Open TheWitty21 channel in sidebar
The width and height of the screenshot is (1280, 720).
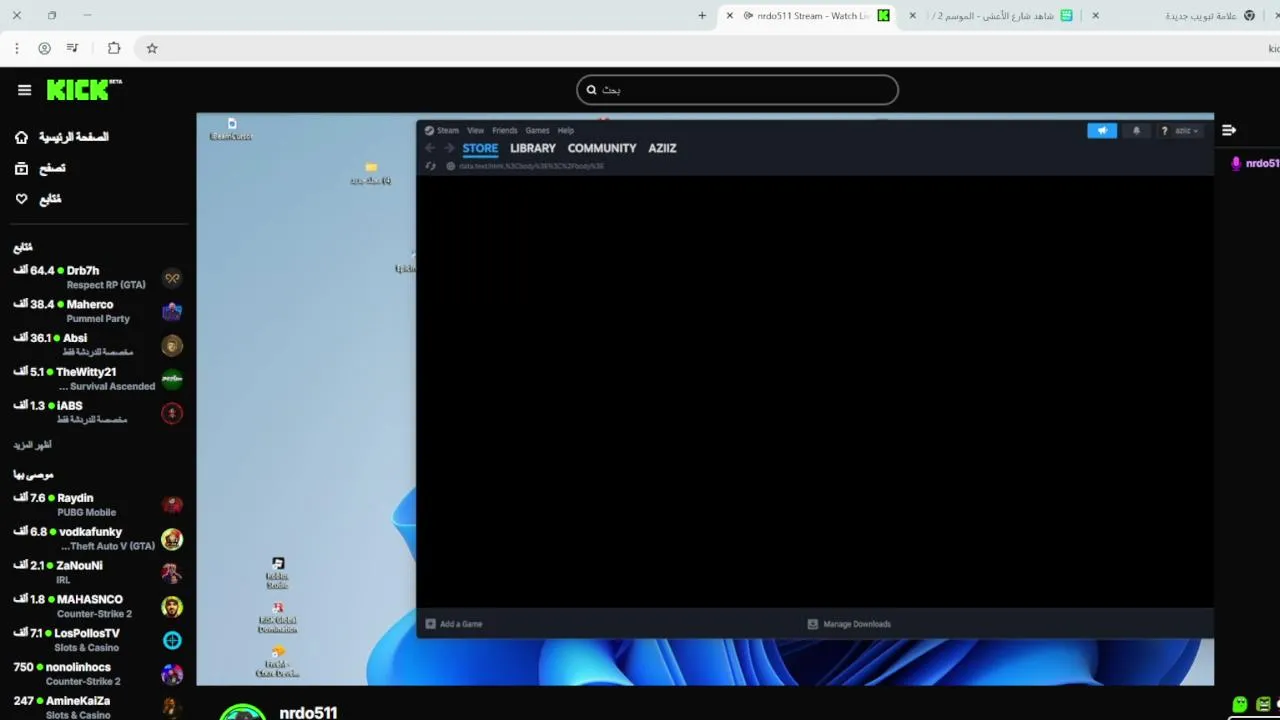pos(98,379)
